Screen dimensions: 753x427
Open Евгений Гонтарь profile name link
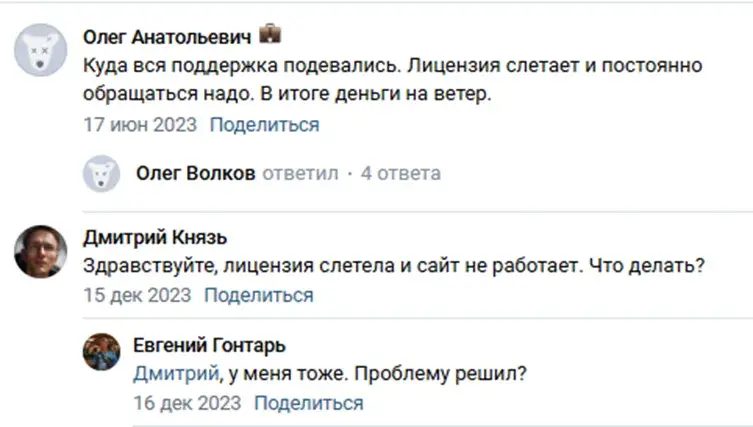pos(209,345)
